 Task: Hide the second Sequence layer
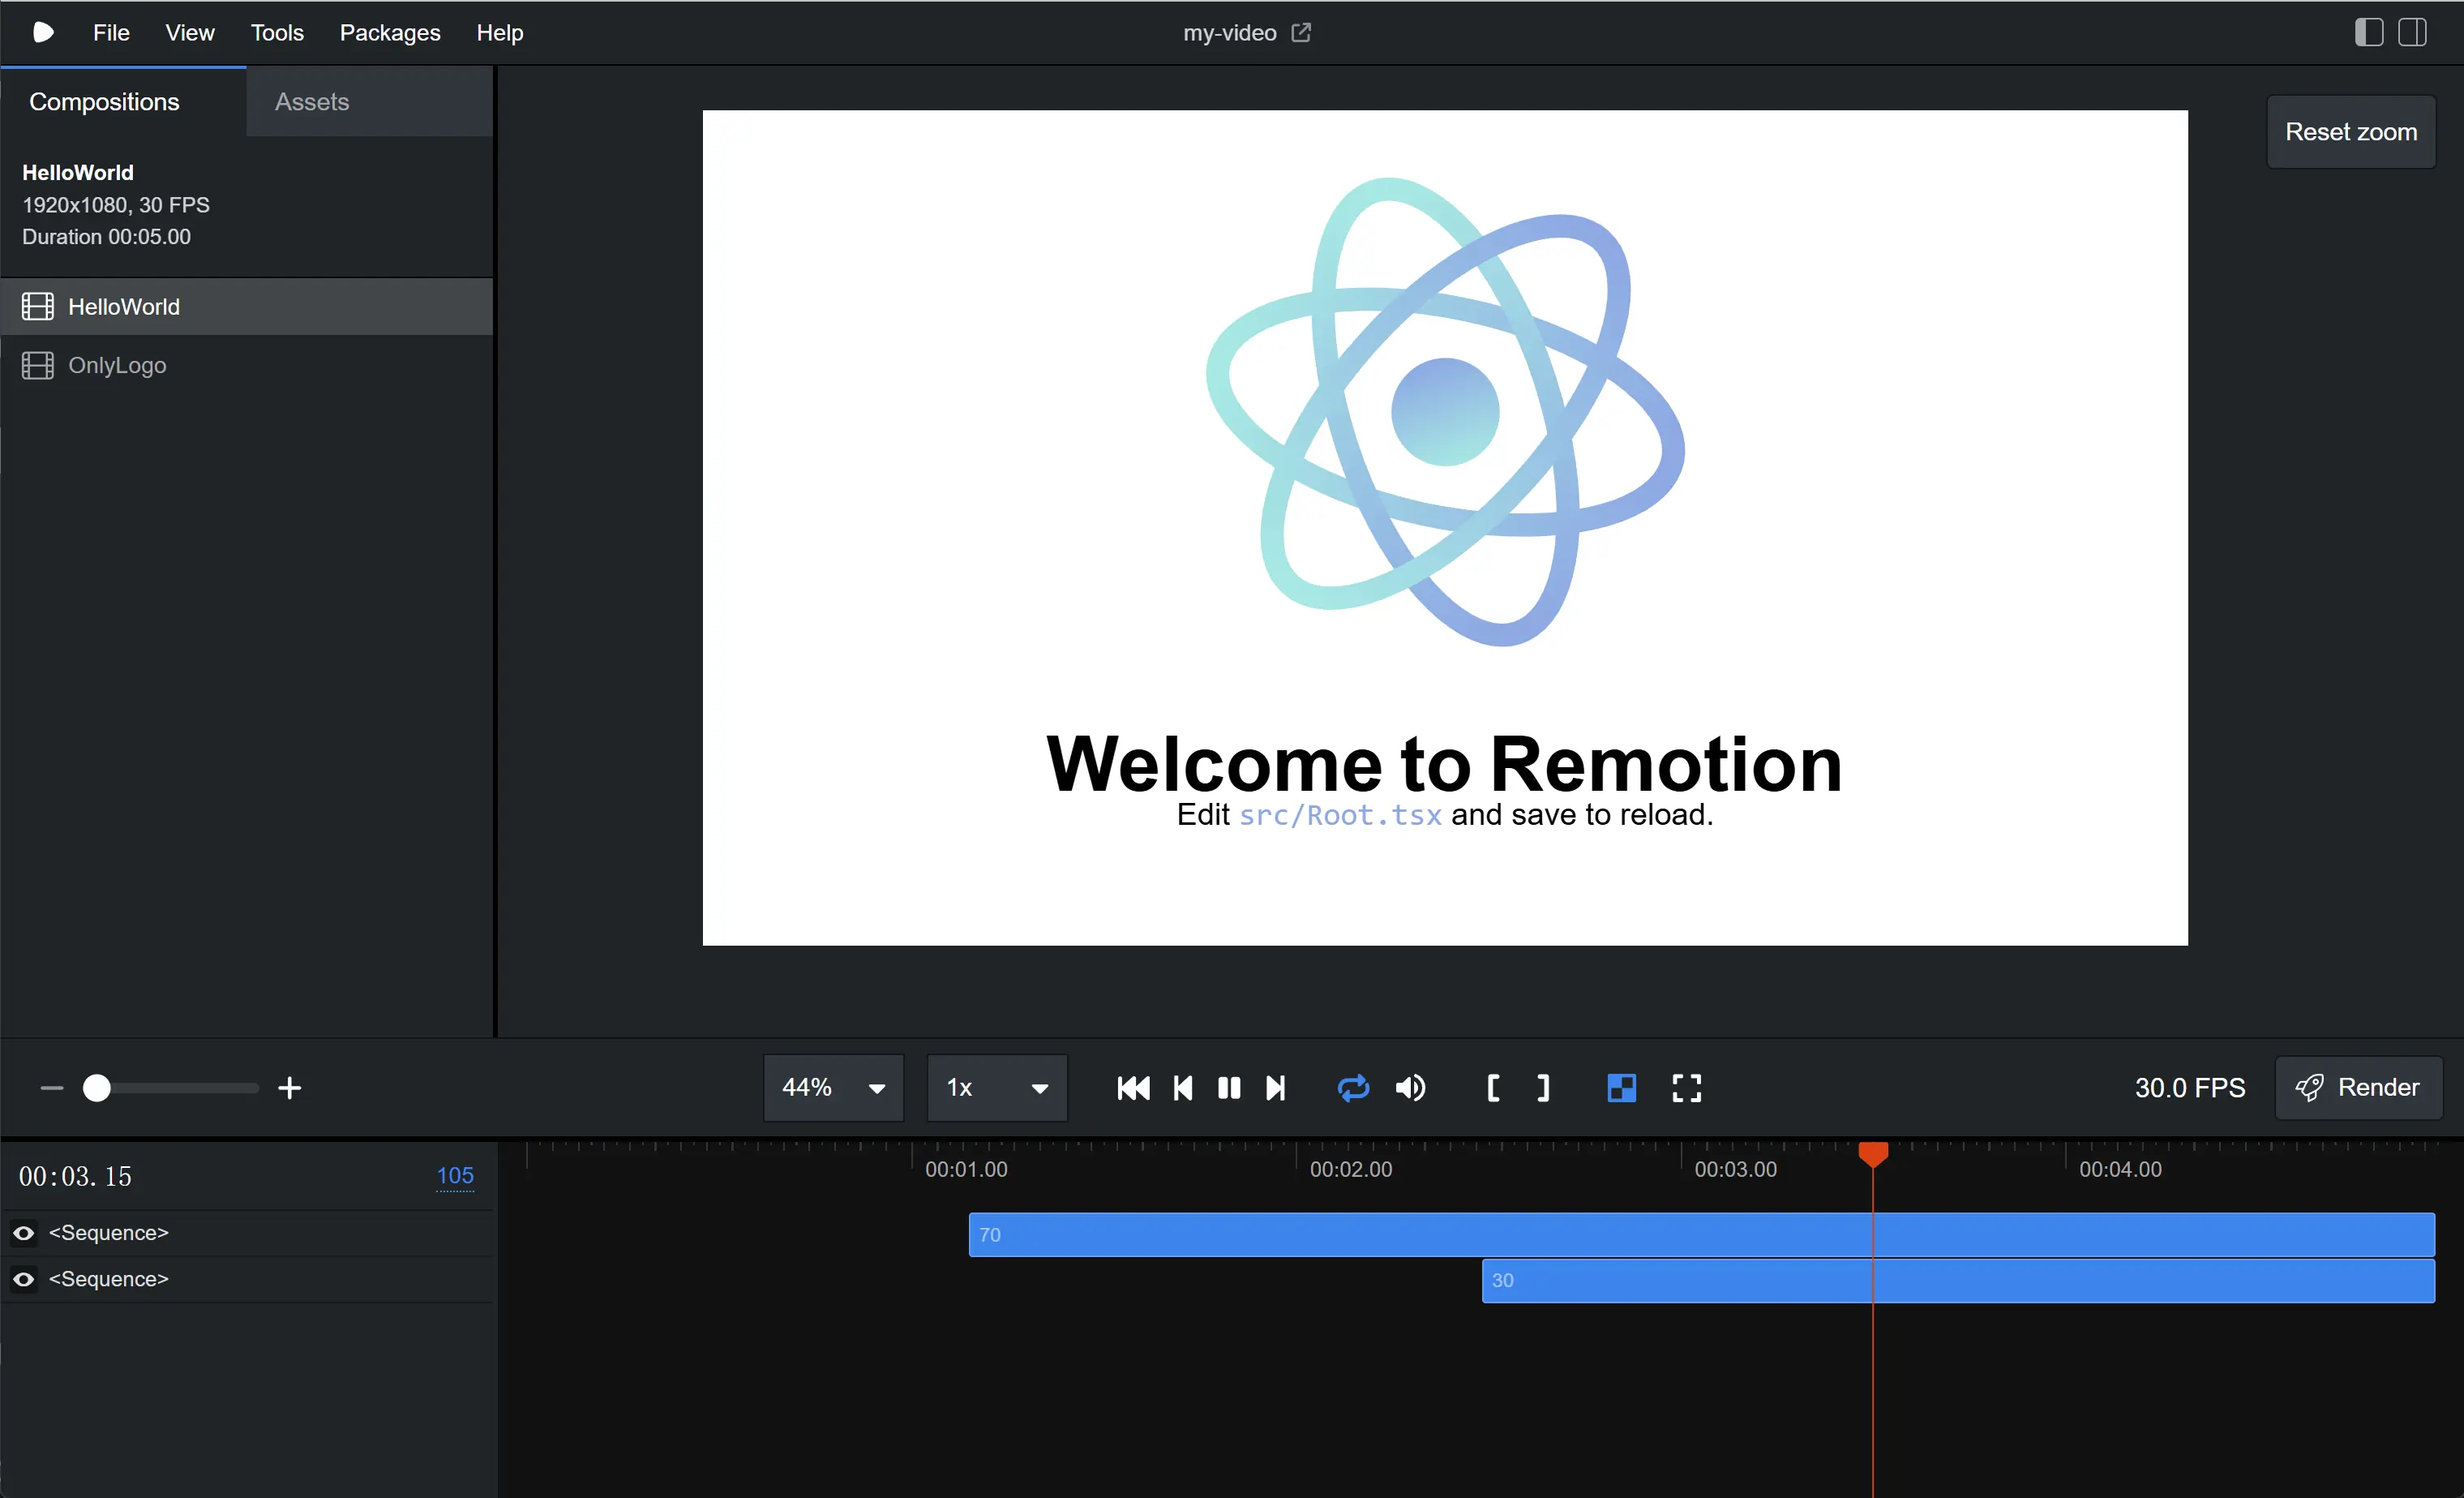pos(24,1279)
